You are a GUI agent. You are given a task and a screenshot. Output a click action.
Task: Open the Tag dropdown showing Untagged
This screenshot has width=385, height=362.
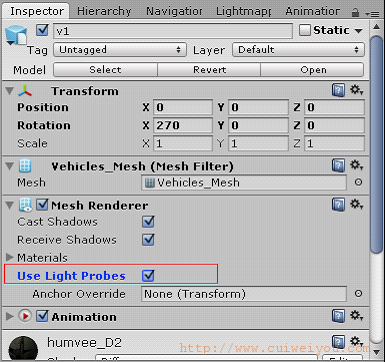120,50
